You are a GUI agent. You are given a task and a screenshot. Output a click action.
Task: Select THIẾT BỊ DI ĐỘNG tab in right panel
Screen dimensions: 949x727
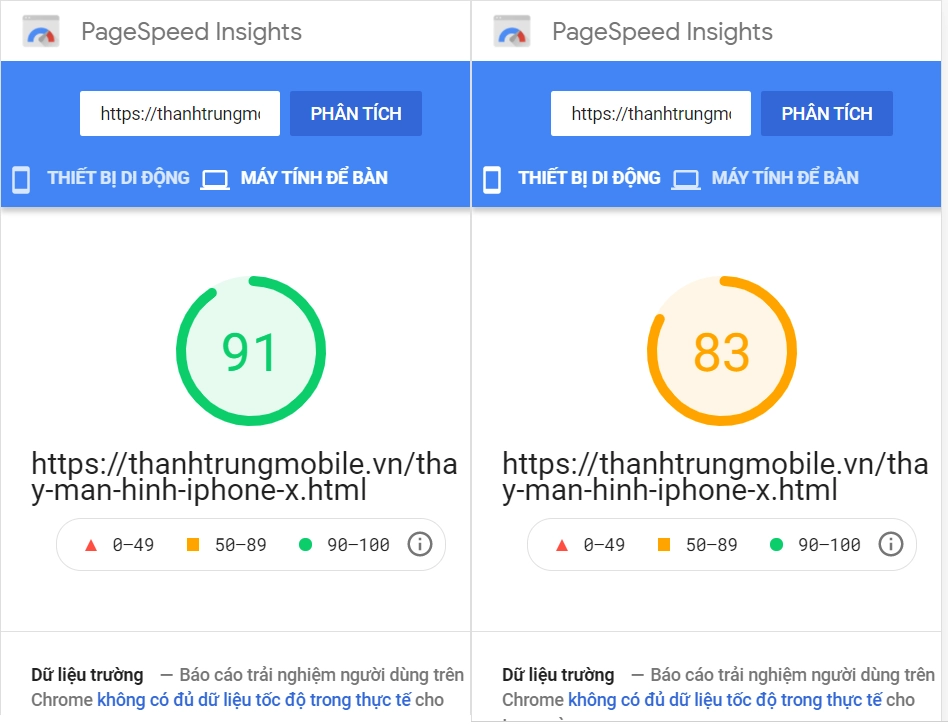[589, 178]
